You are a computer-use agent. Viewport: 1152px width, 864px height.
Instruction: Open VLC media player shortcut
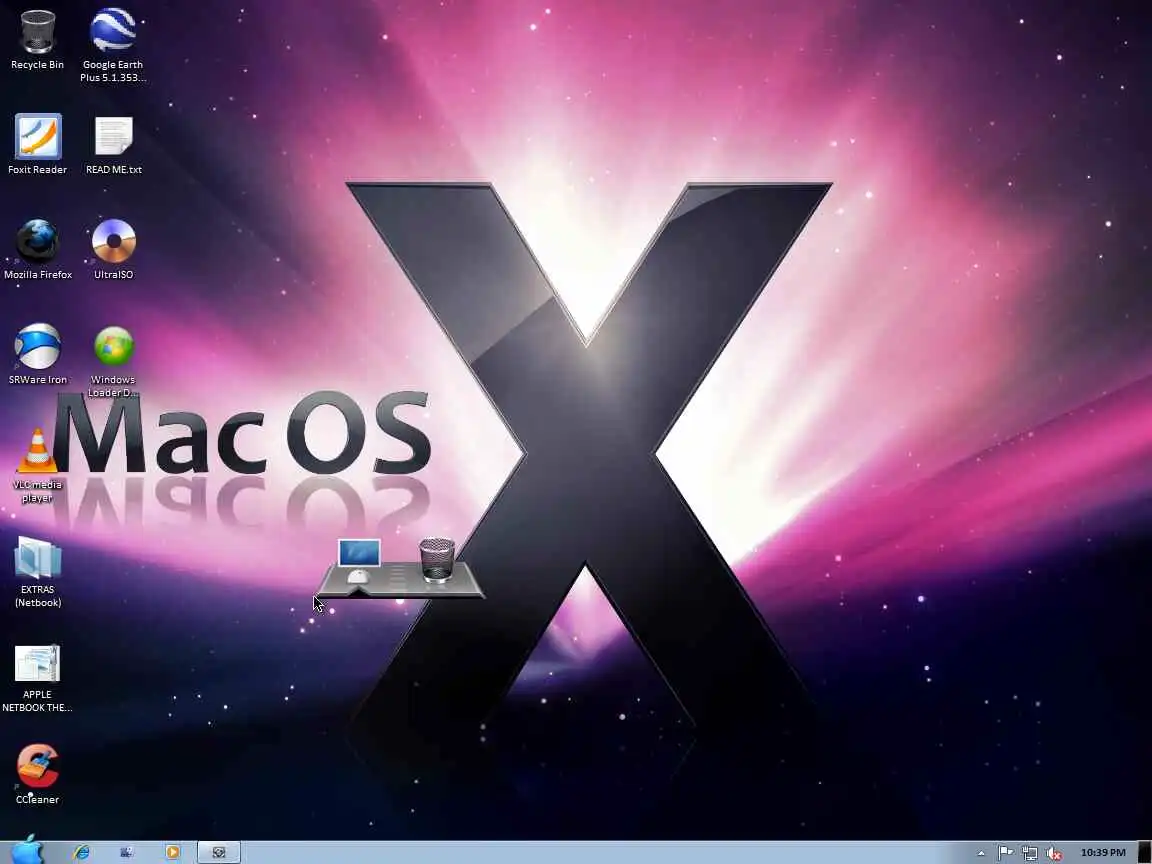pyautogui.click(x=37, y=466)
